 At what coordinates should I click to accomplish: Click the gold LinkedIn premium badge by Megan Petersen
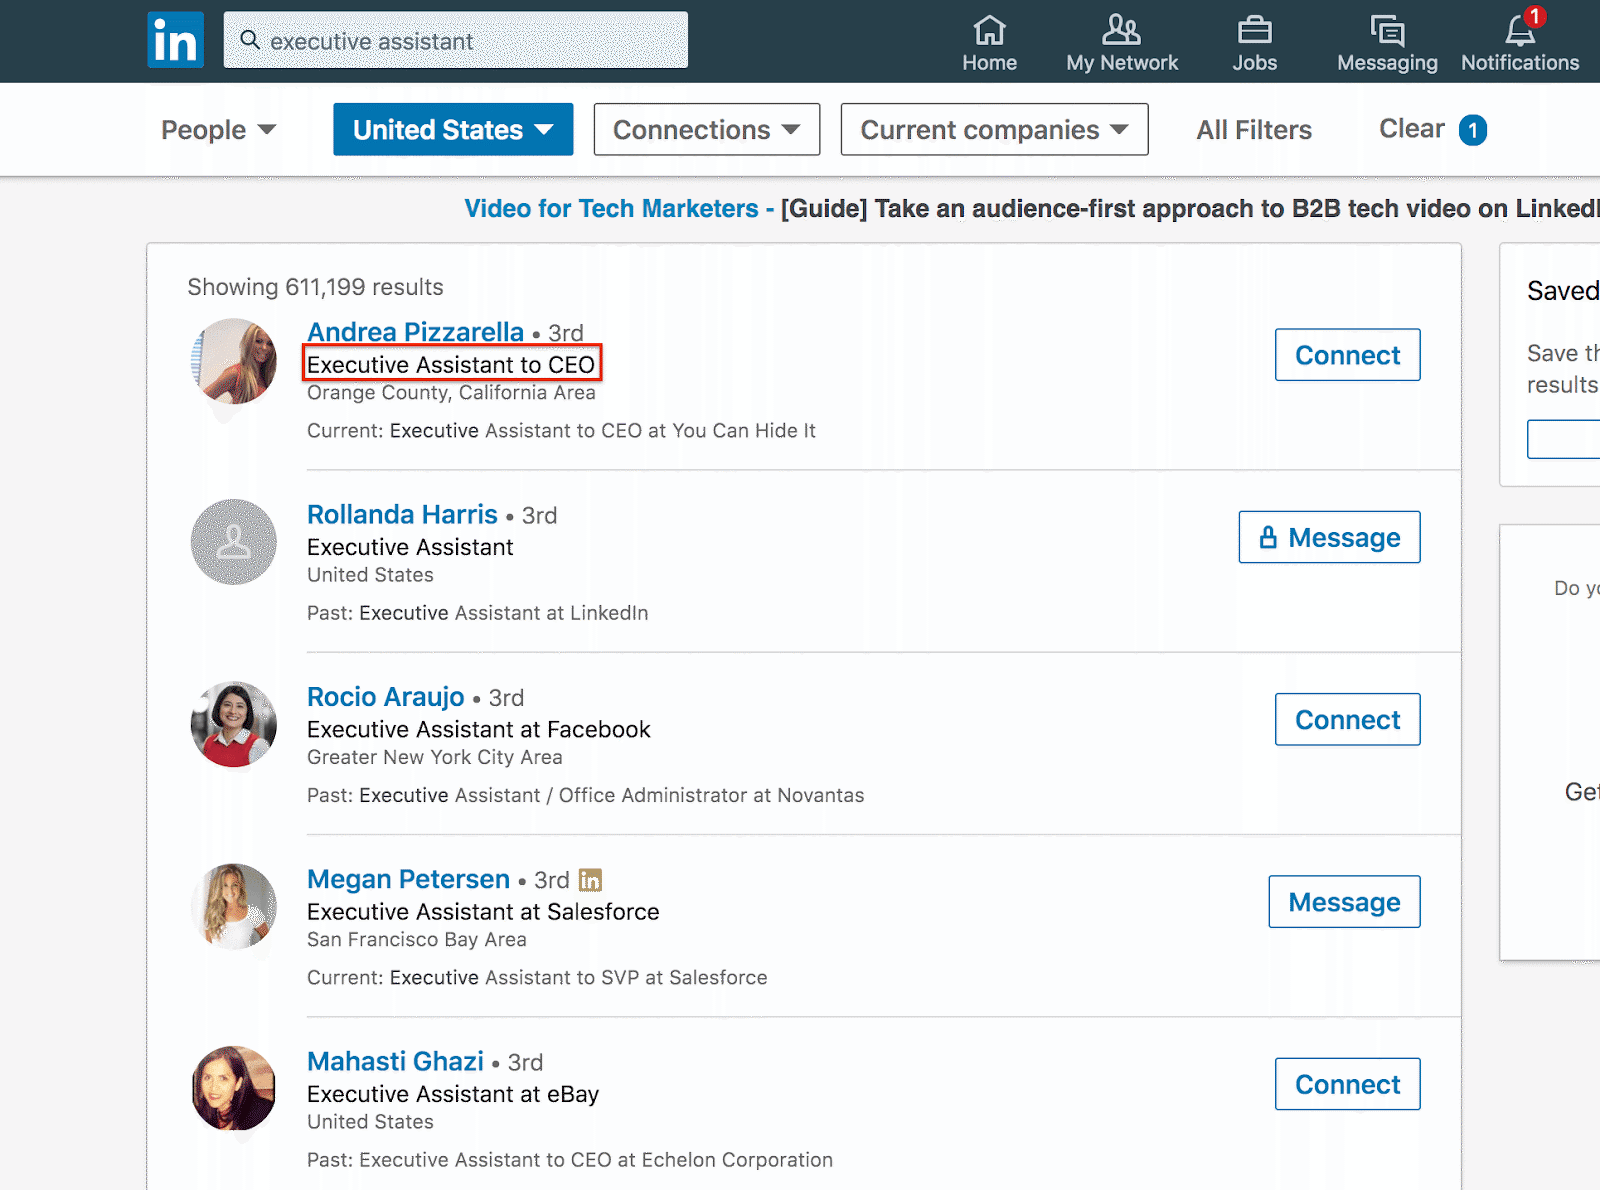[590, 880]
